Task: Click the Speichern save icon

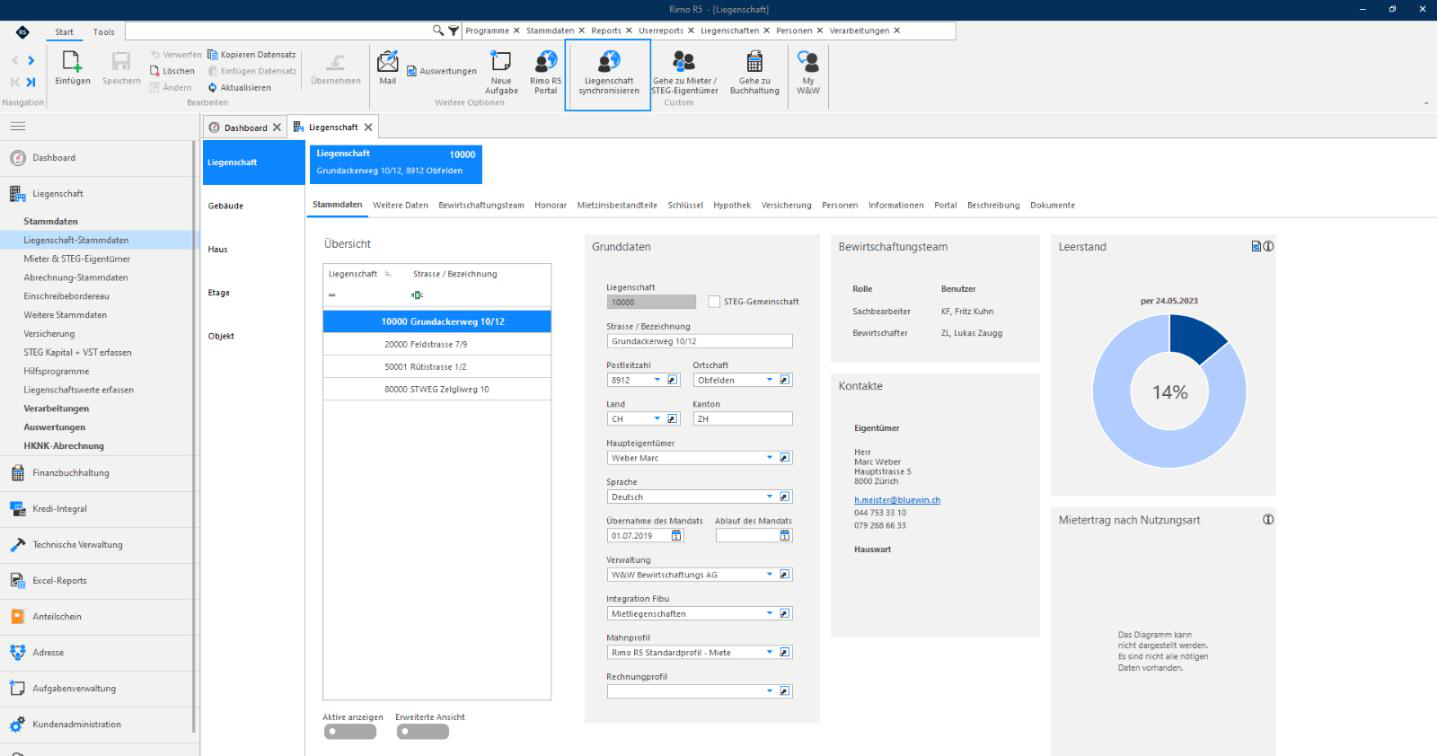Action: (x=122, y=62)
